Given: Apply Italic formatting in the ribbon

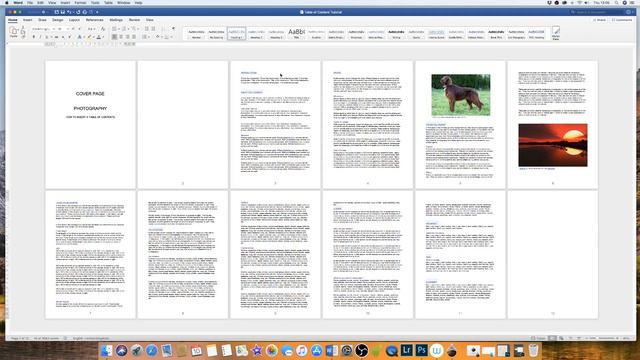Looking at the screenshot, I should [x=40, y=37].
